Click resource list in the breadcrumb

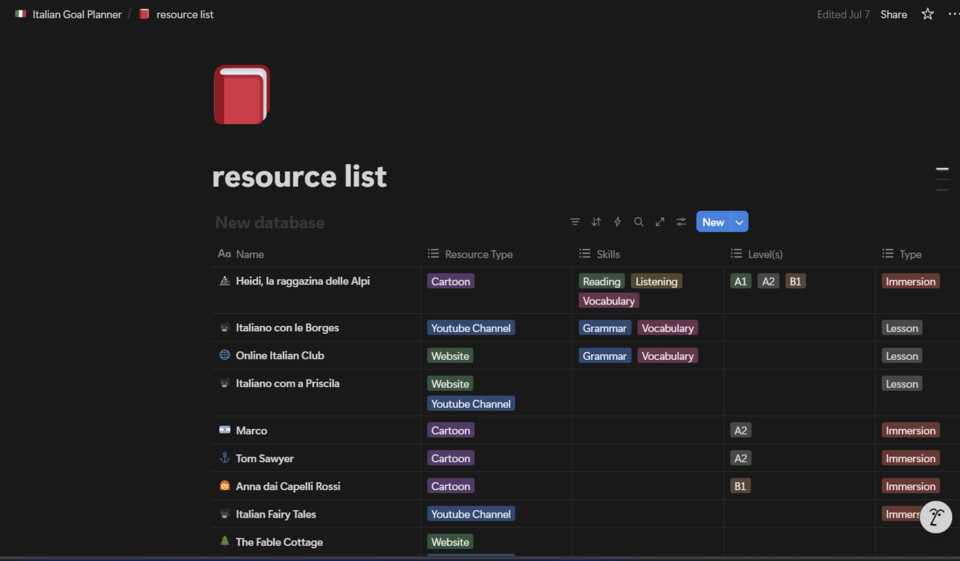click(184, 15)
